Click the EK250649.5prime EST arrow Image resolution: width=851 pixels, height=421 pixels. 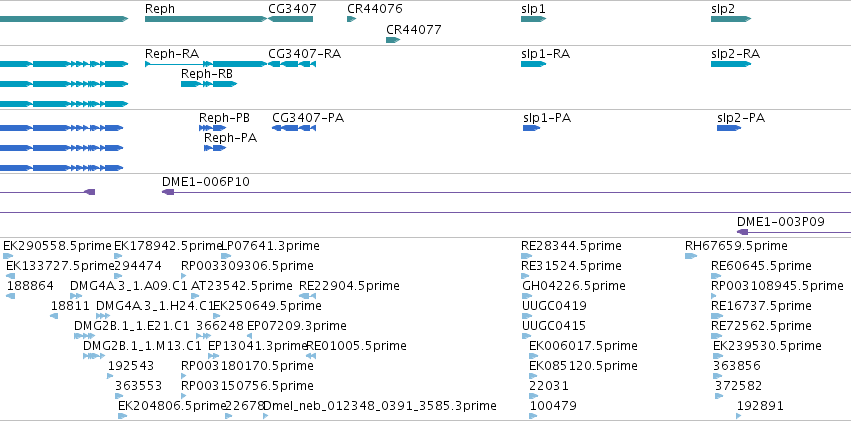pos(215,316)
